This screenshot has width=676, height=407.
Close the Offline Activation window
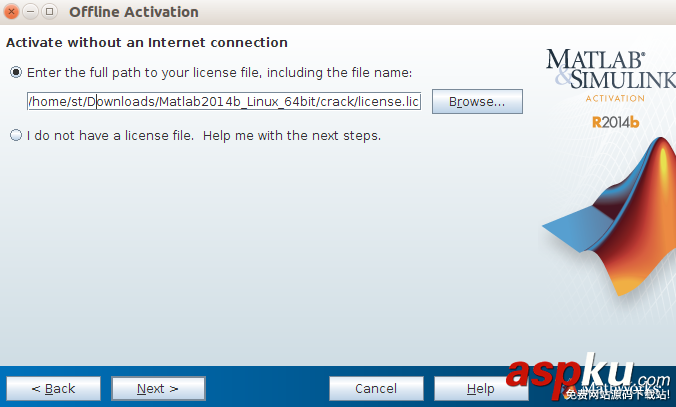[12, 12]
